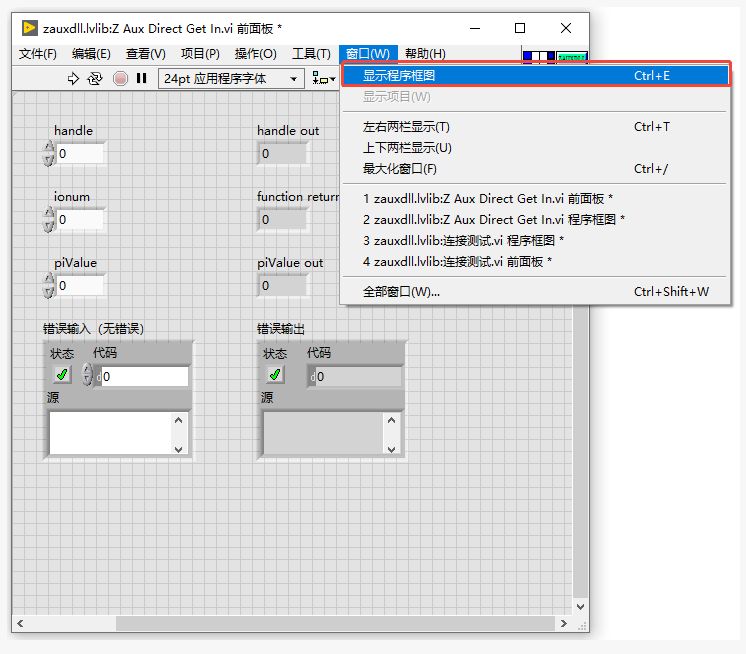Open the 24pt application font dropdown
Viewport: 746px width, 654px height.
tap(231, 79)
